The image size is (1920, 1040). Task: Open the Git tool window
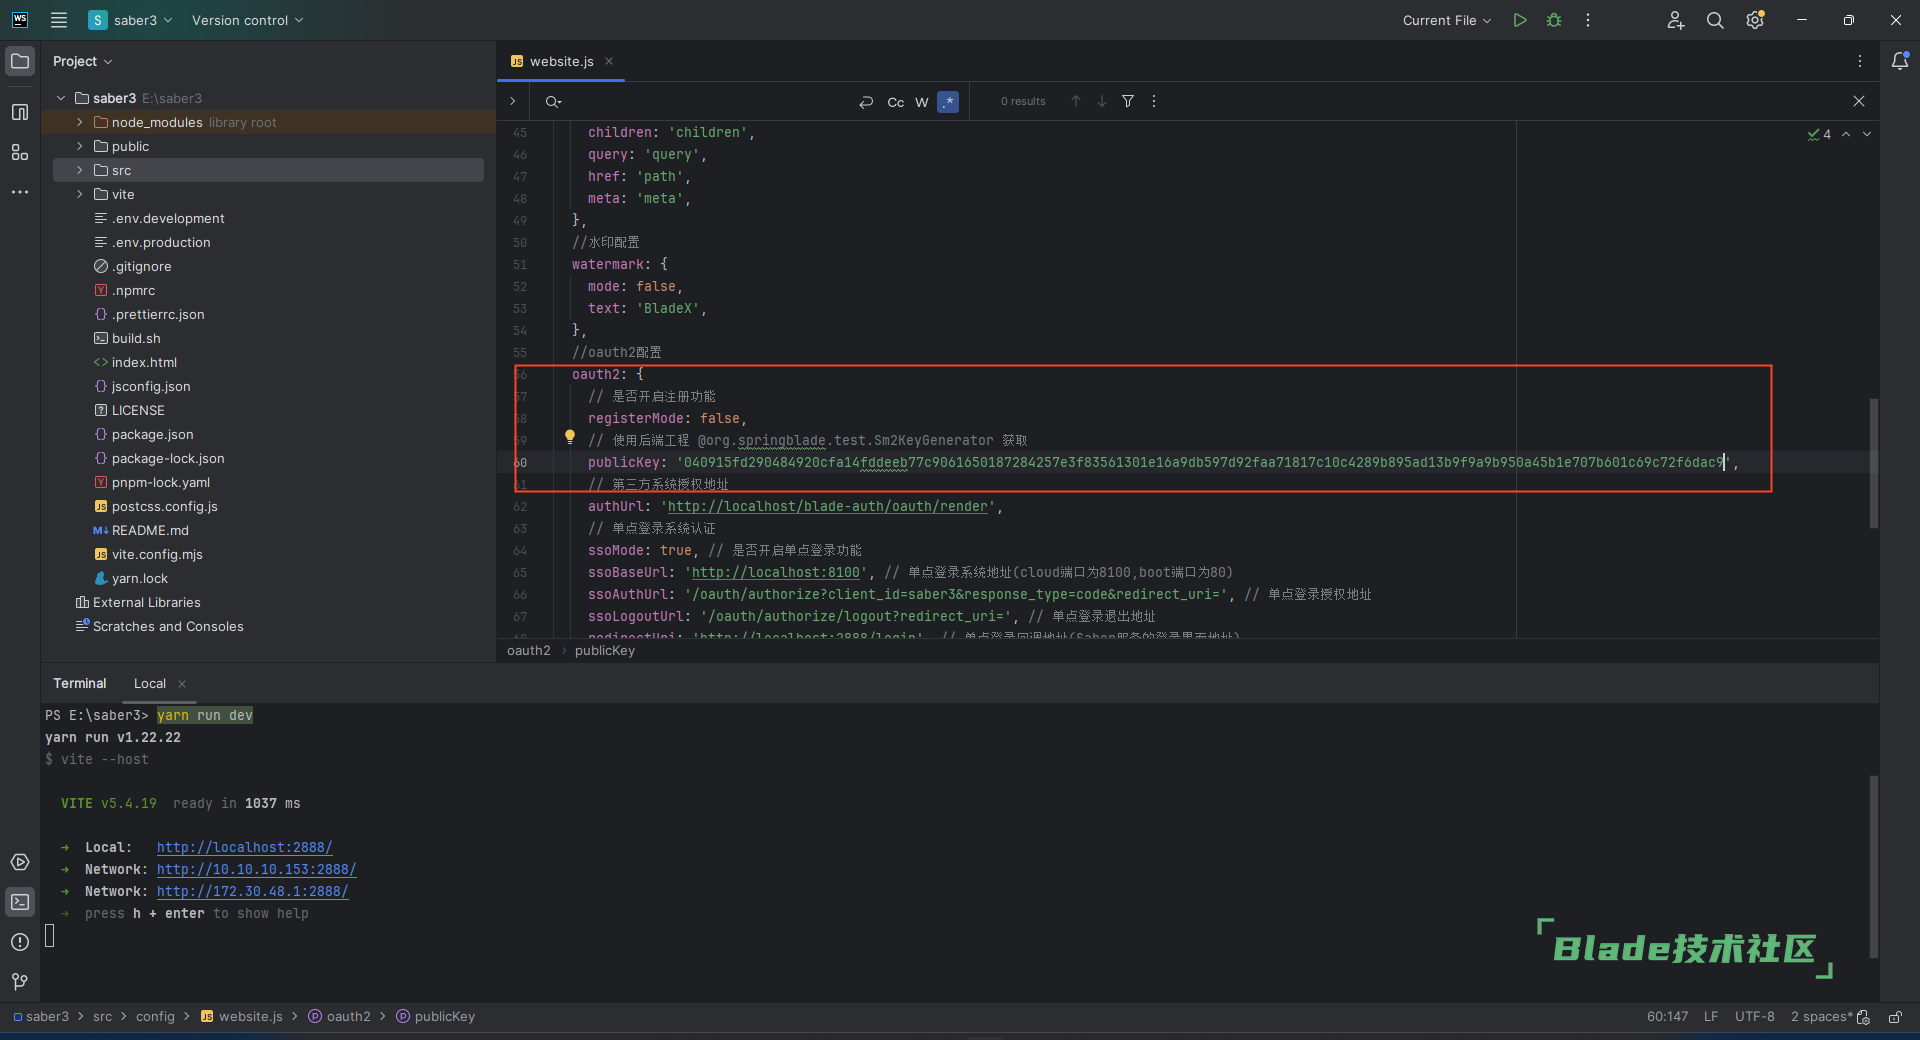pyautogui.click(x=20, y=982)
